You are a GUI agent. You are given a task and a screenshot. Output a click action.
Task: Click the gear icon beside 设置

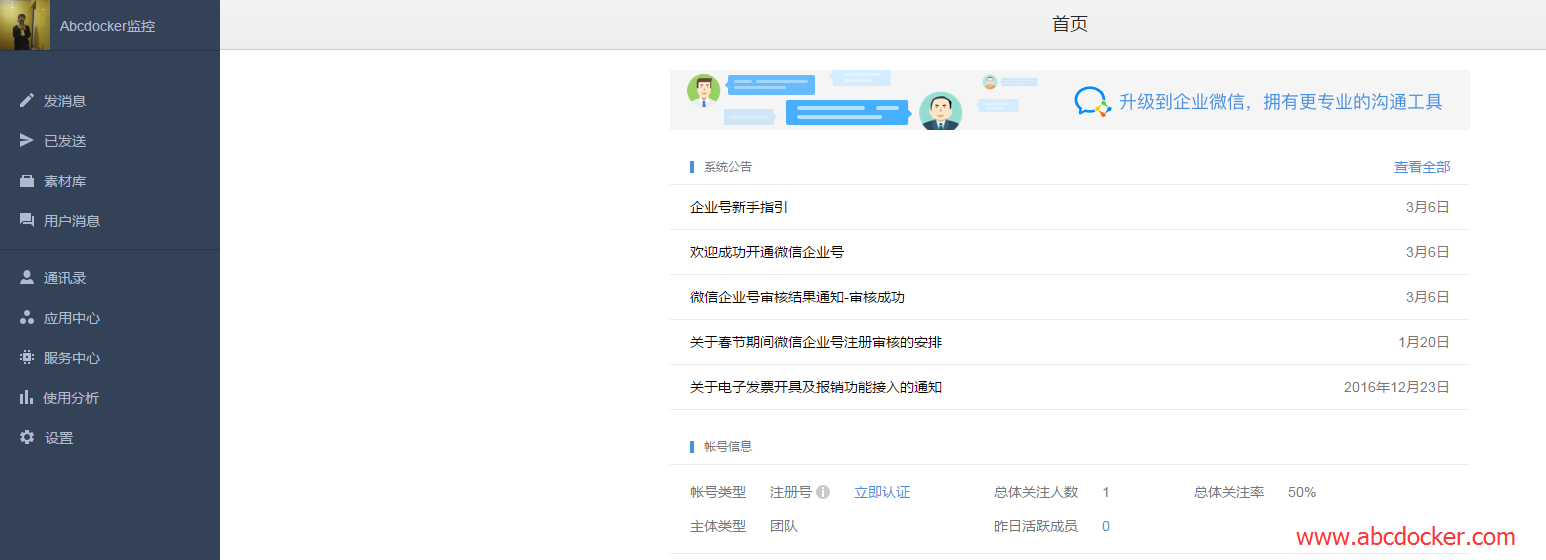tap(27, 437)
